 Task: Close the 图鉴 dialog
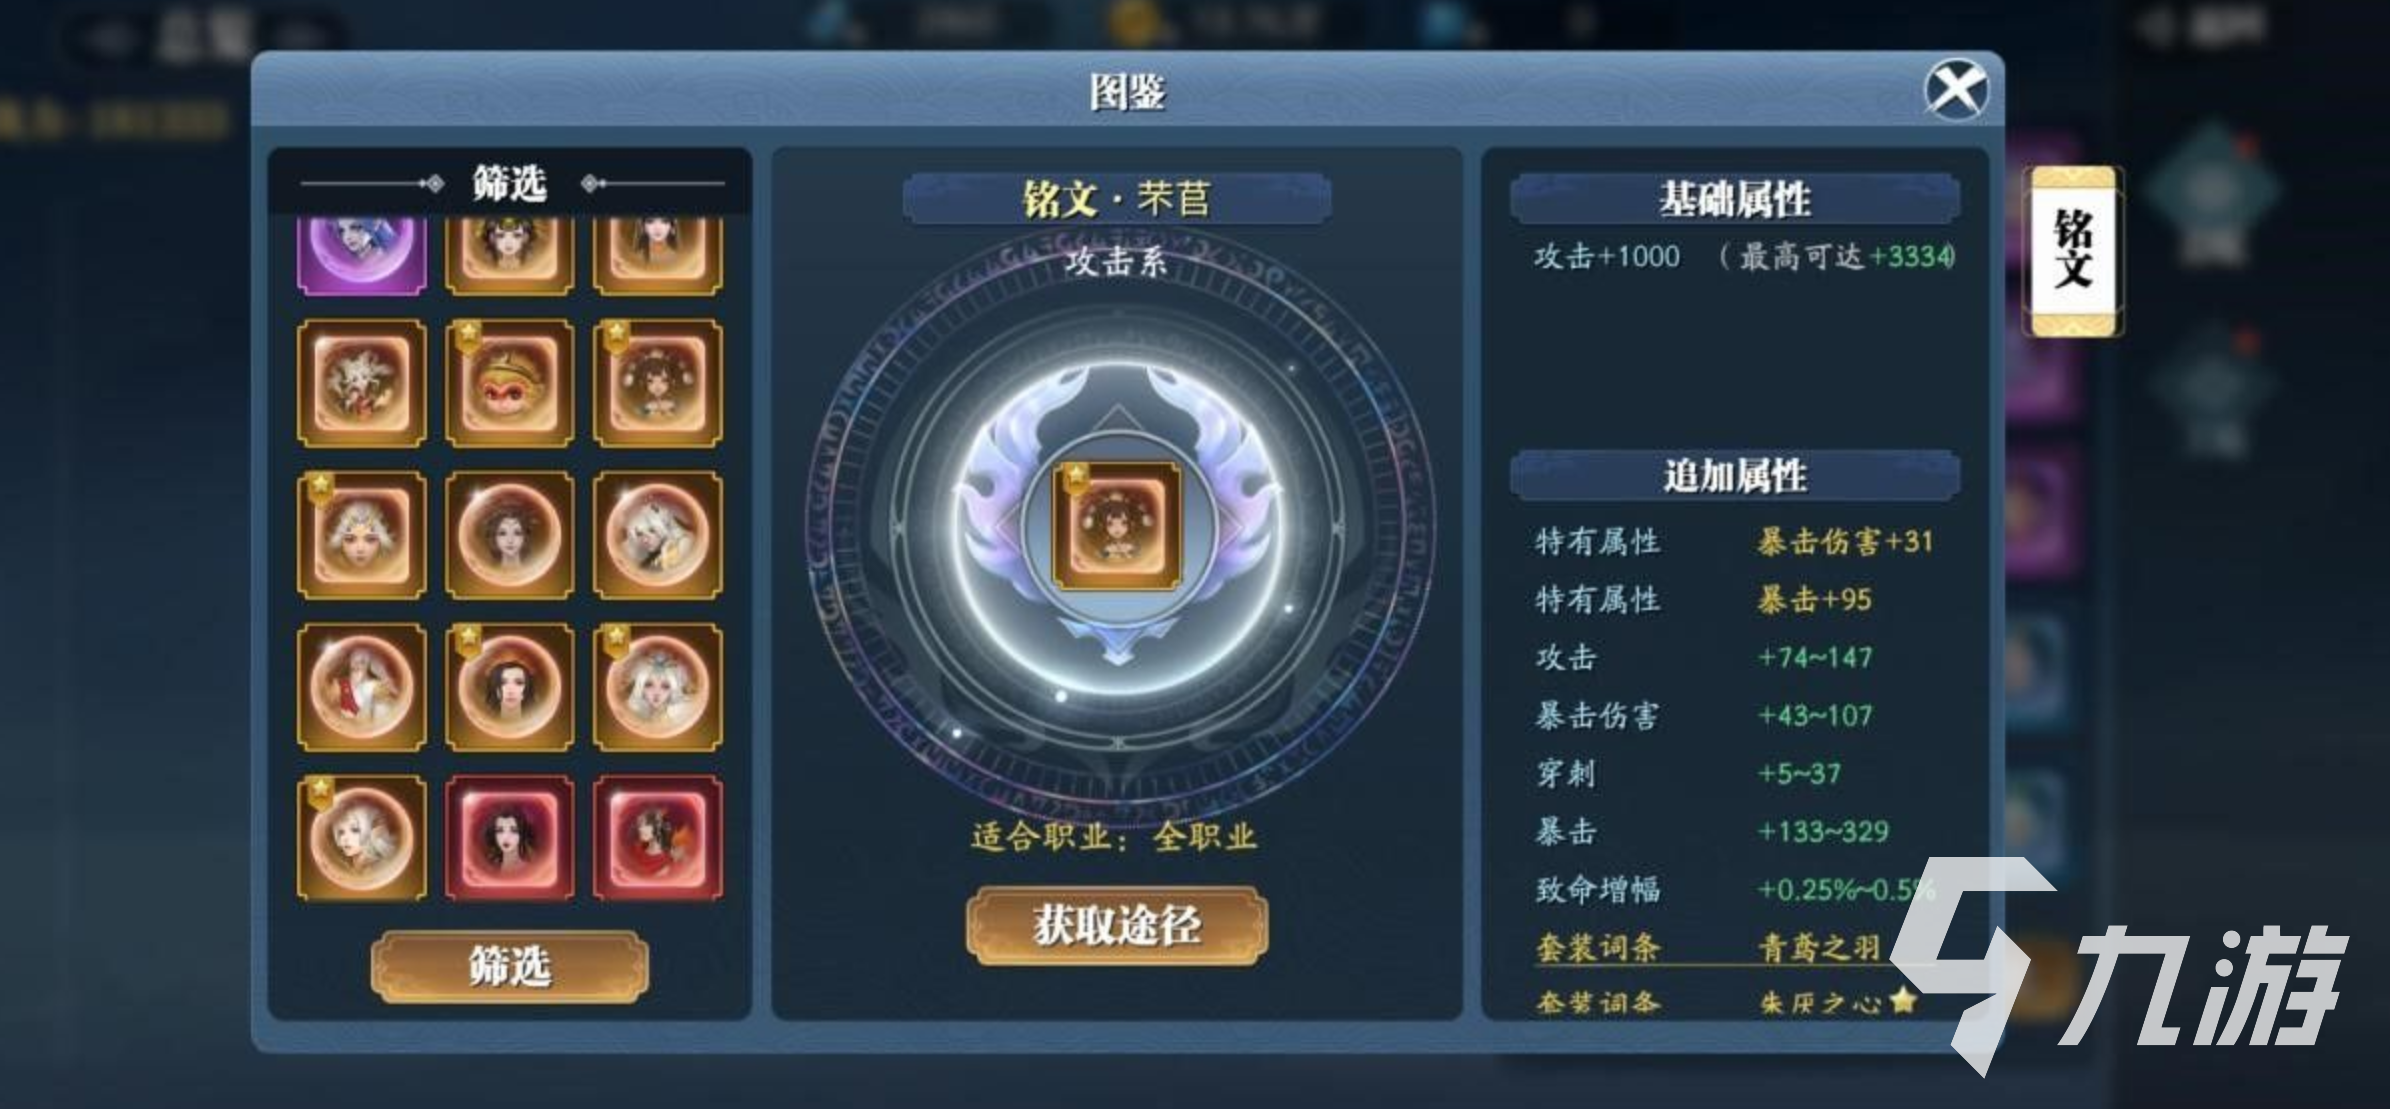pyautogui.click(x=1956, y=90)
